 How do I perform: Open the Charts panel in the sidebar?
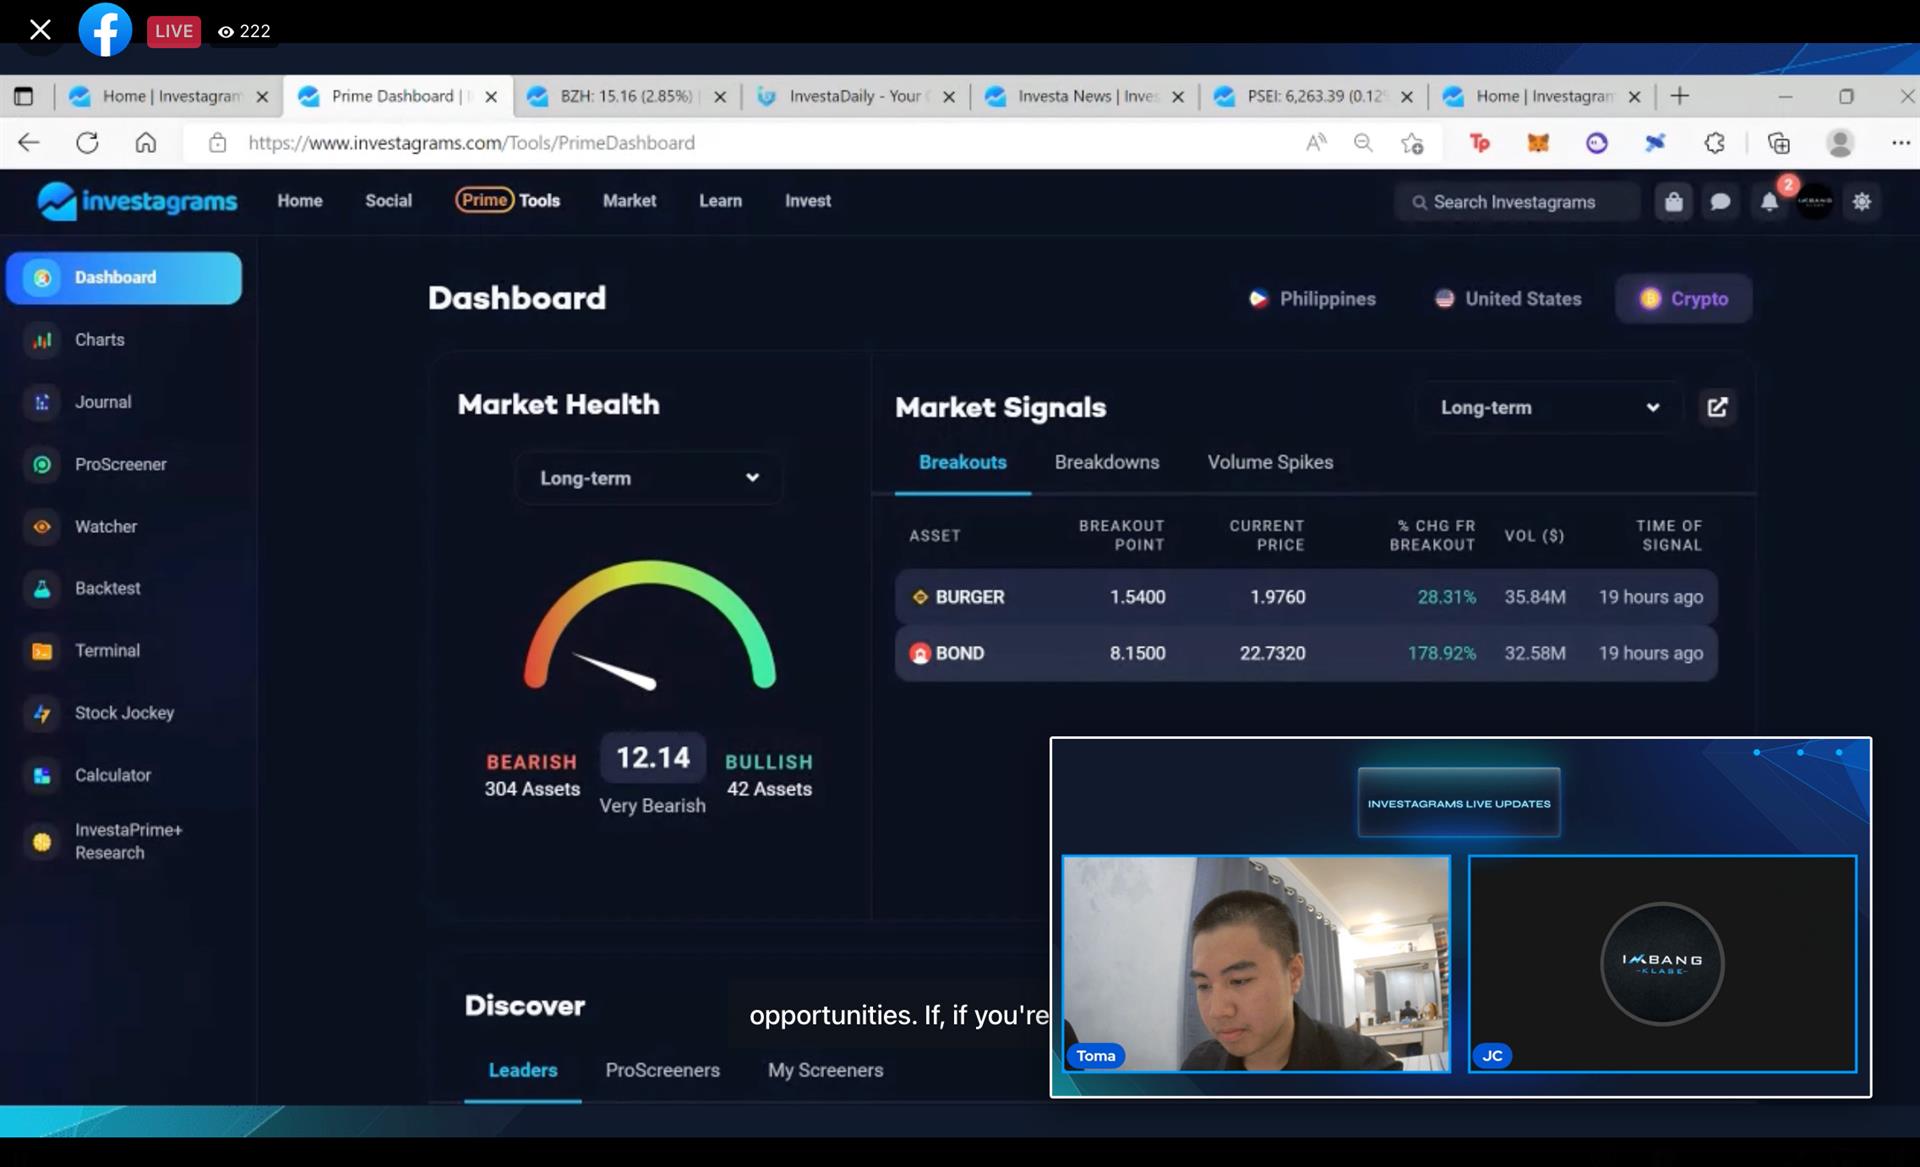coord(100,339)
